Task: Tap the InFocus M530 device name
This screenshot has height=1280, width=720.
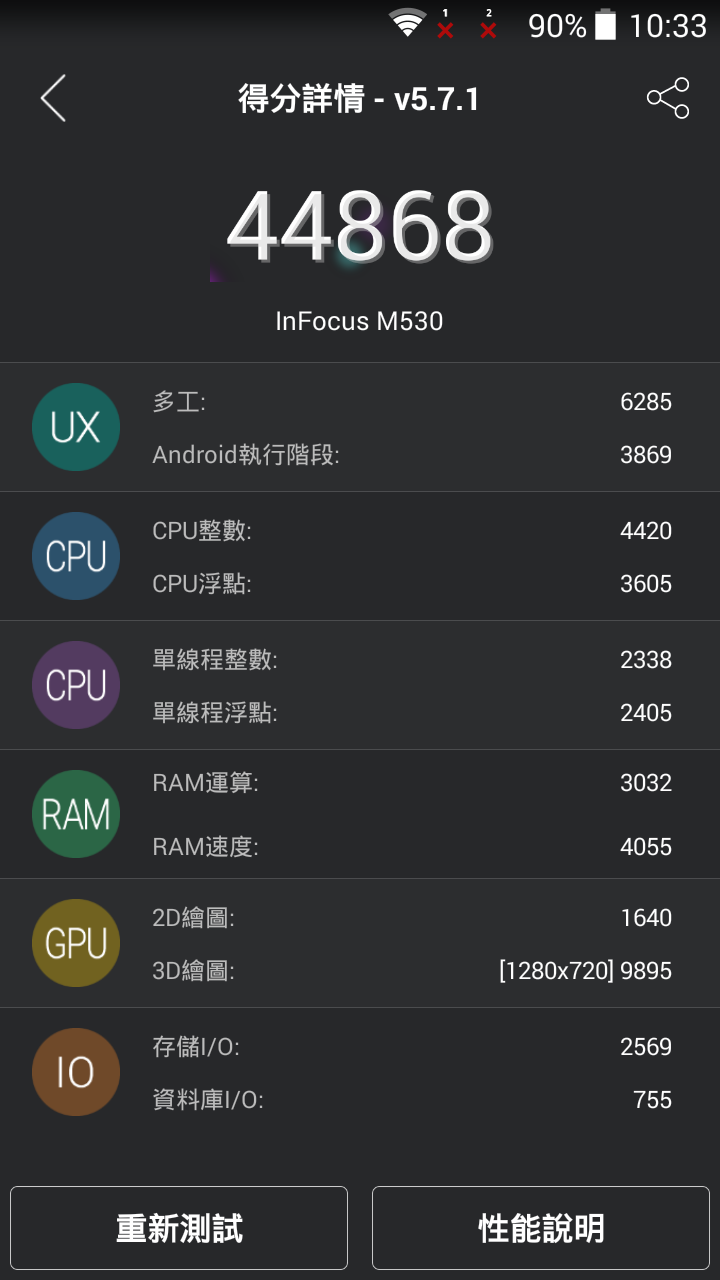Action: (x=359, y=321)
